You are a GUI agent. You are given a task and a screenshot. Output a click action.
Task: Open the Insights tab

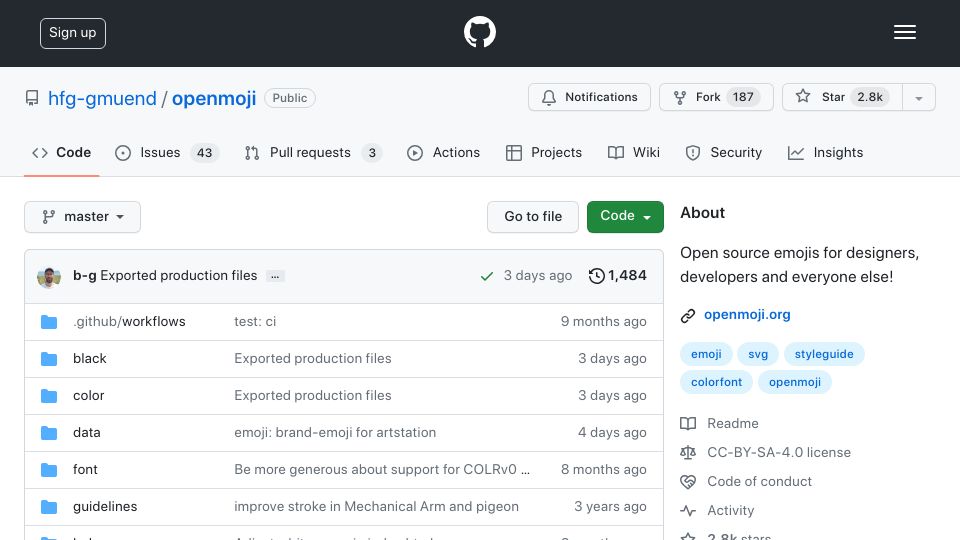point(825,152)
